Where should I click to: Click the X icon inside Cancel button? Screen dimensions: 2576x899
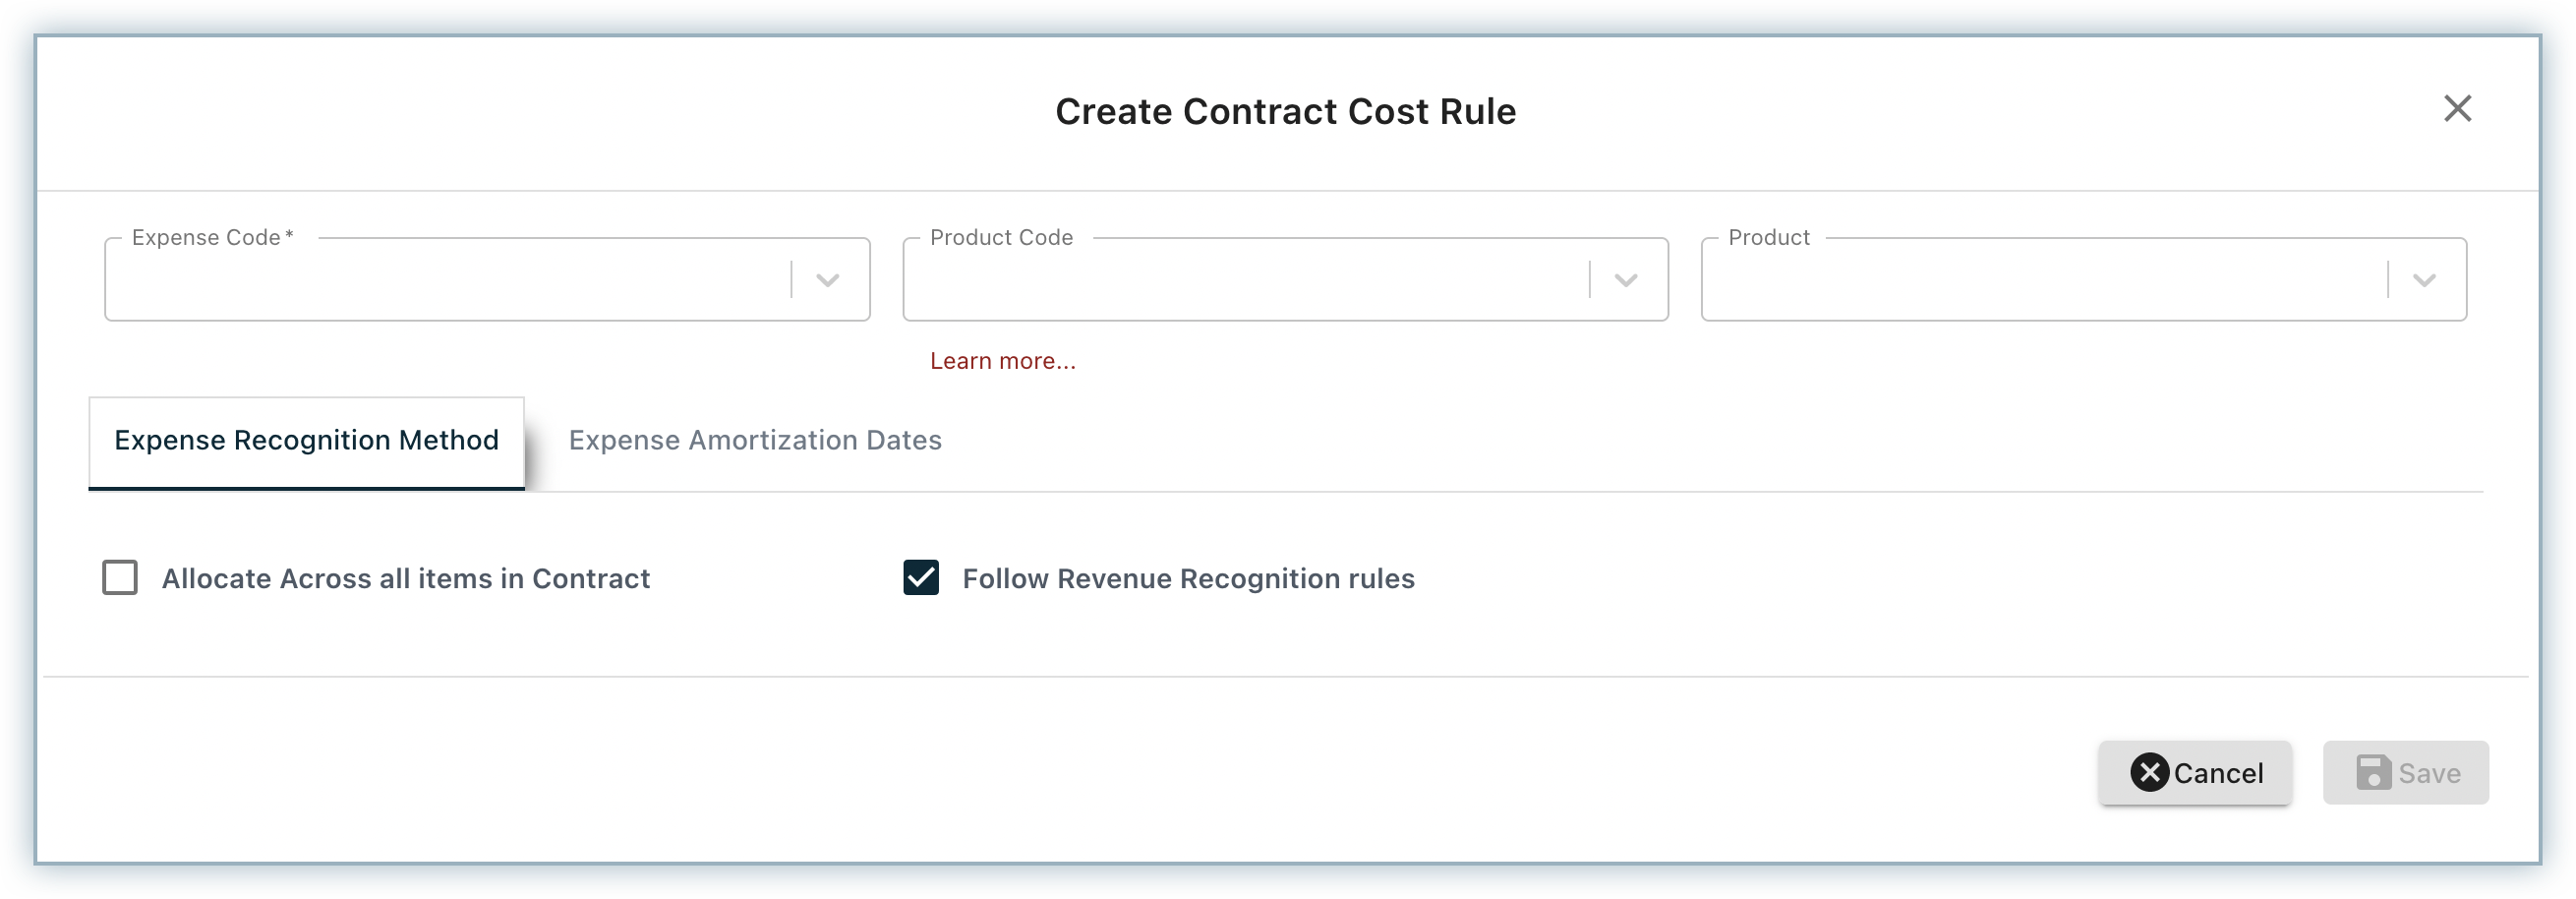point(2149,772)
